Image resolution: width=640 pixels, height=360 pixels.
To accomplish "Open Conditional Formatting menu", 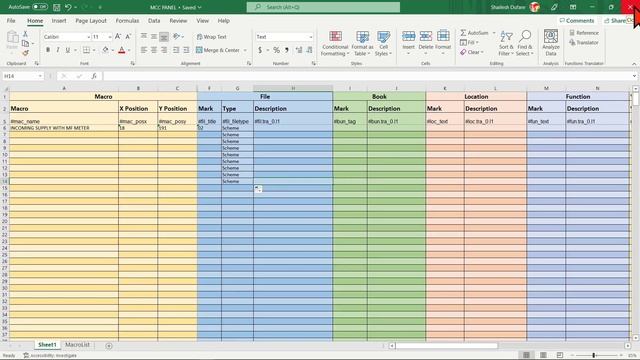I will pos(335,43).
